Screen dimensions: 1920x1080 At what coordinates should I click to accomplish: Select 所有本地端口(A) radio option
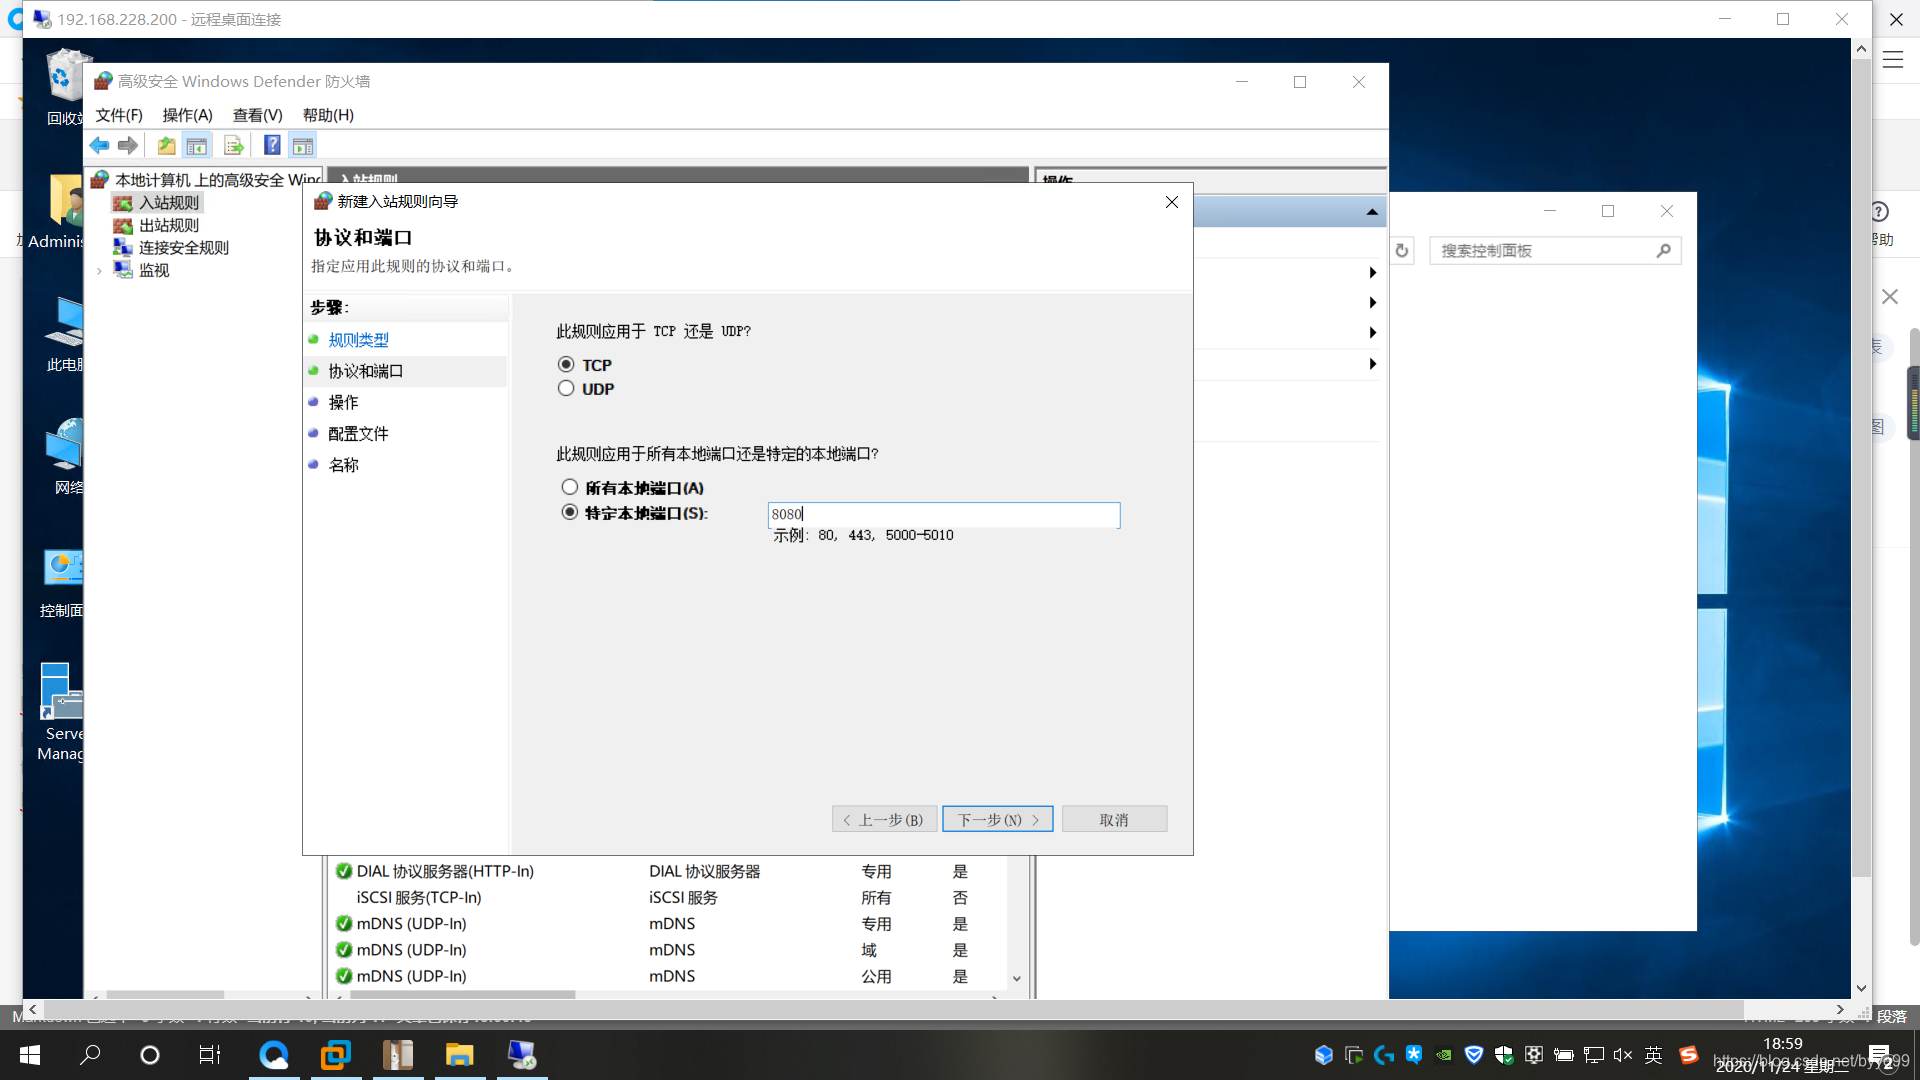pyautogui.click(x=569, y=487)
